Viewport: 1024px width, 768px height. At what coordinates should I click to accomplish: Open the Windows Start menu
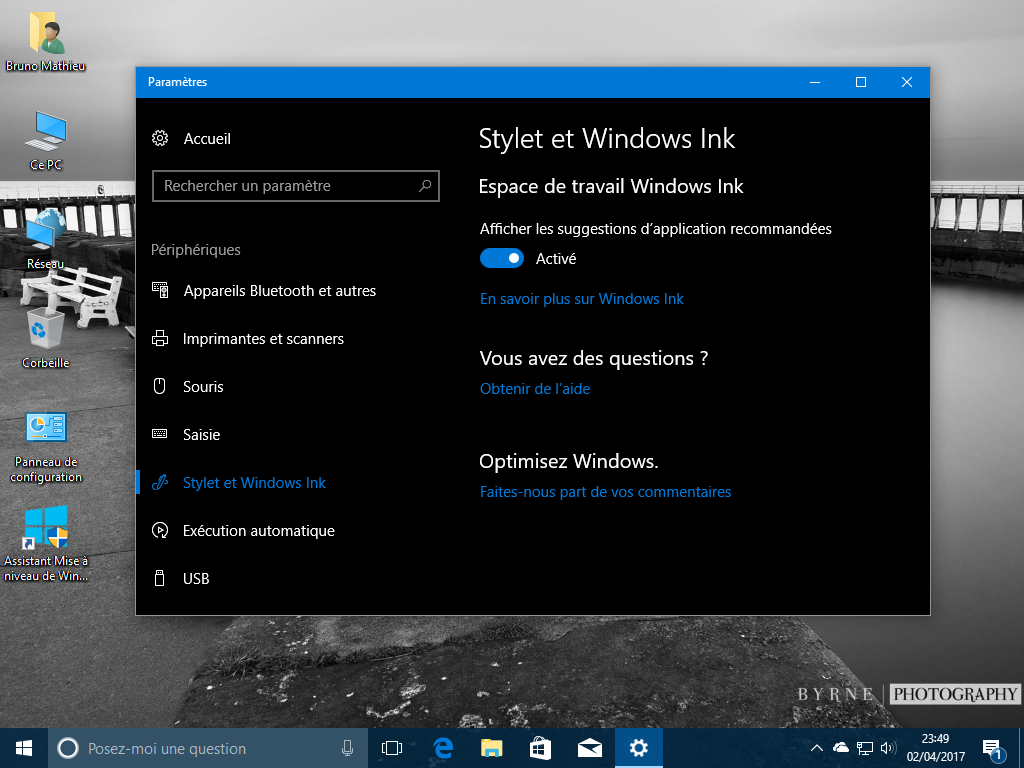pos(24,748)
